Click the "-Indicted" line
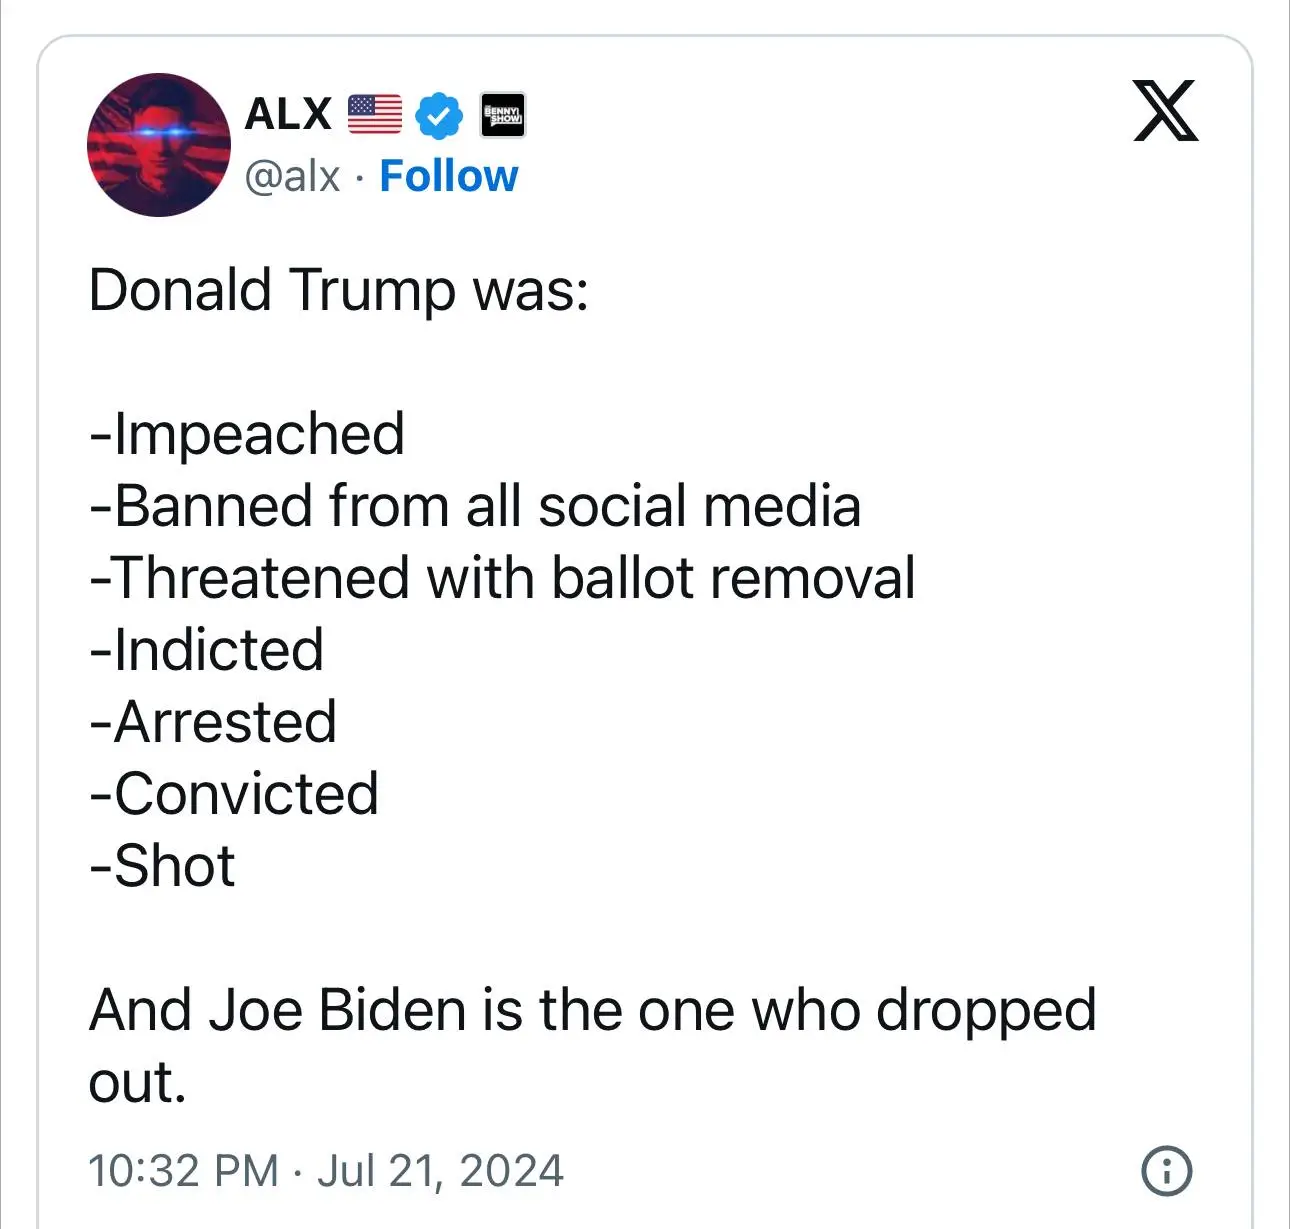The height and width of the screenshot is (1229, 1290). coord(207,650)
